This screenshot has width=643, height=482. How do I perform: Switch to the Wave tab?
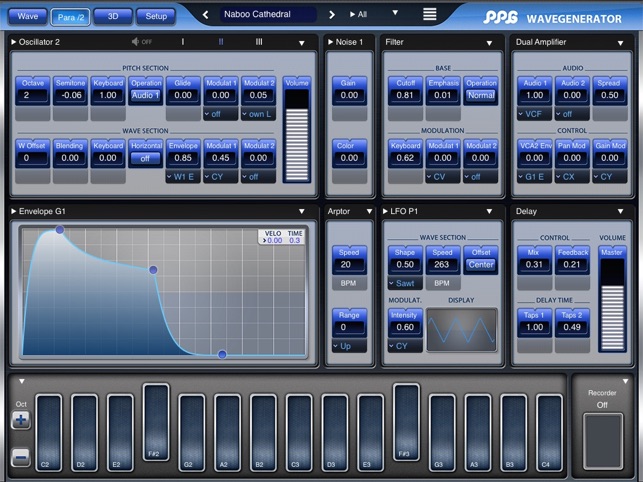click(28, 16)
